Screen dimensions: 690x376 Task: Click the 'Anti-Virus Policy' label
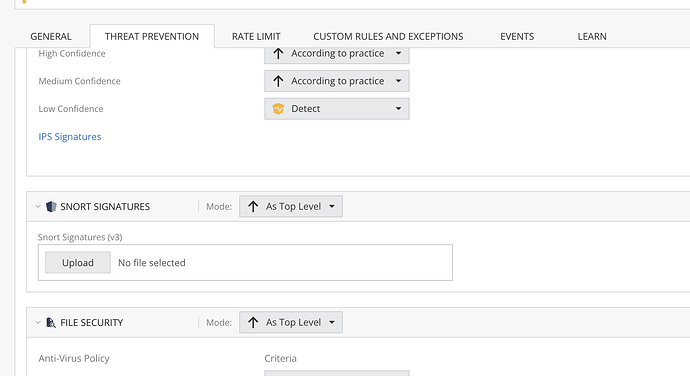coord(74,358)
